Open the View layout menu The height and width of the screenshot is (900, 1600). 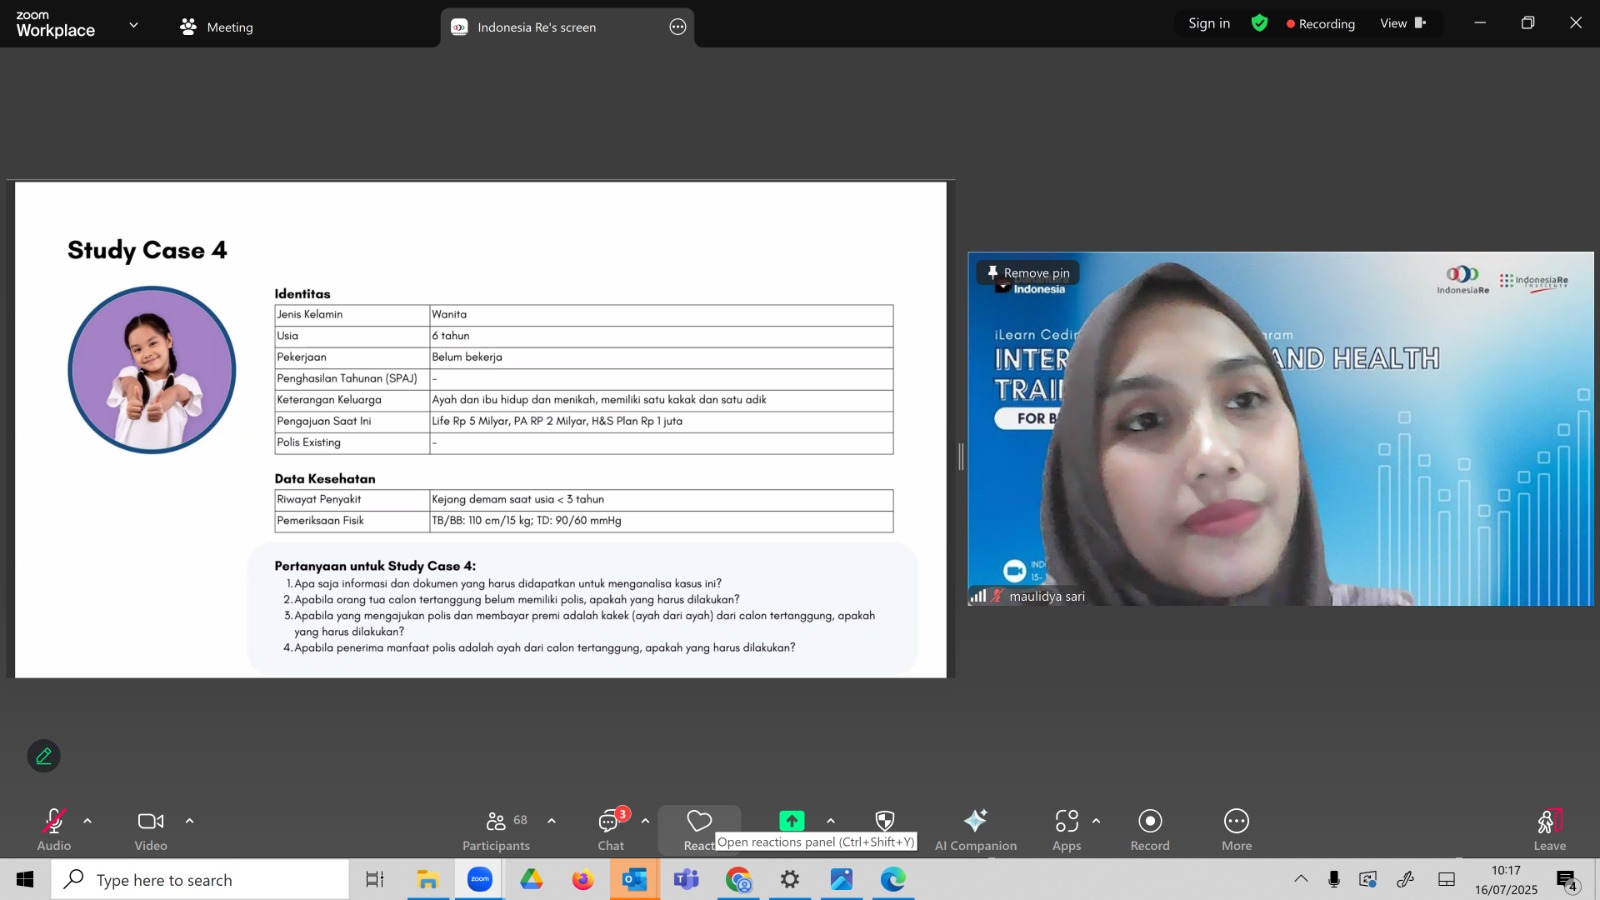click(x=1404, y=23)
